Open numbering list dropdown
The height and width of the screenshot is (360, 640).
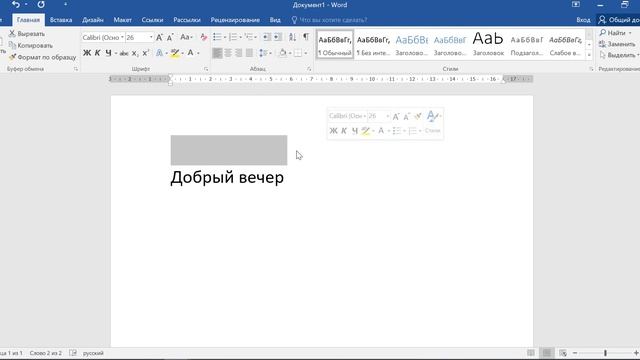[240, 37]
